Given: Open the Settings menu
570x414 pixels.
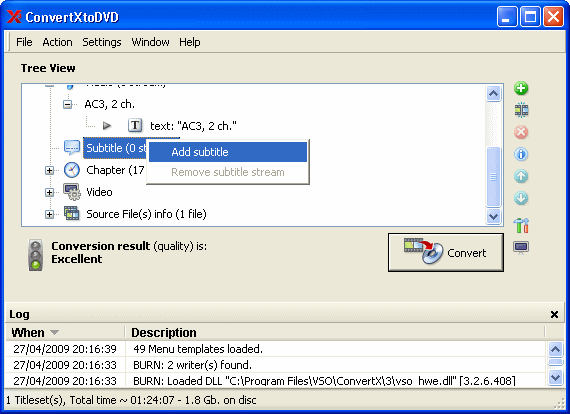Looking at the screenshot, I should pyautogui.click(x=102, y=42).
